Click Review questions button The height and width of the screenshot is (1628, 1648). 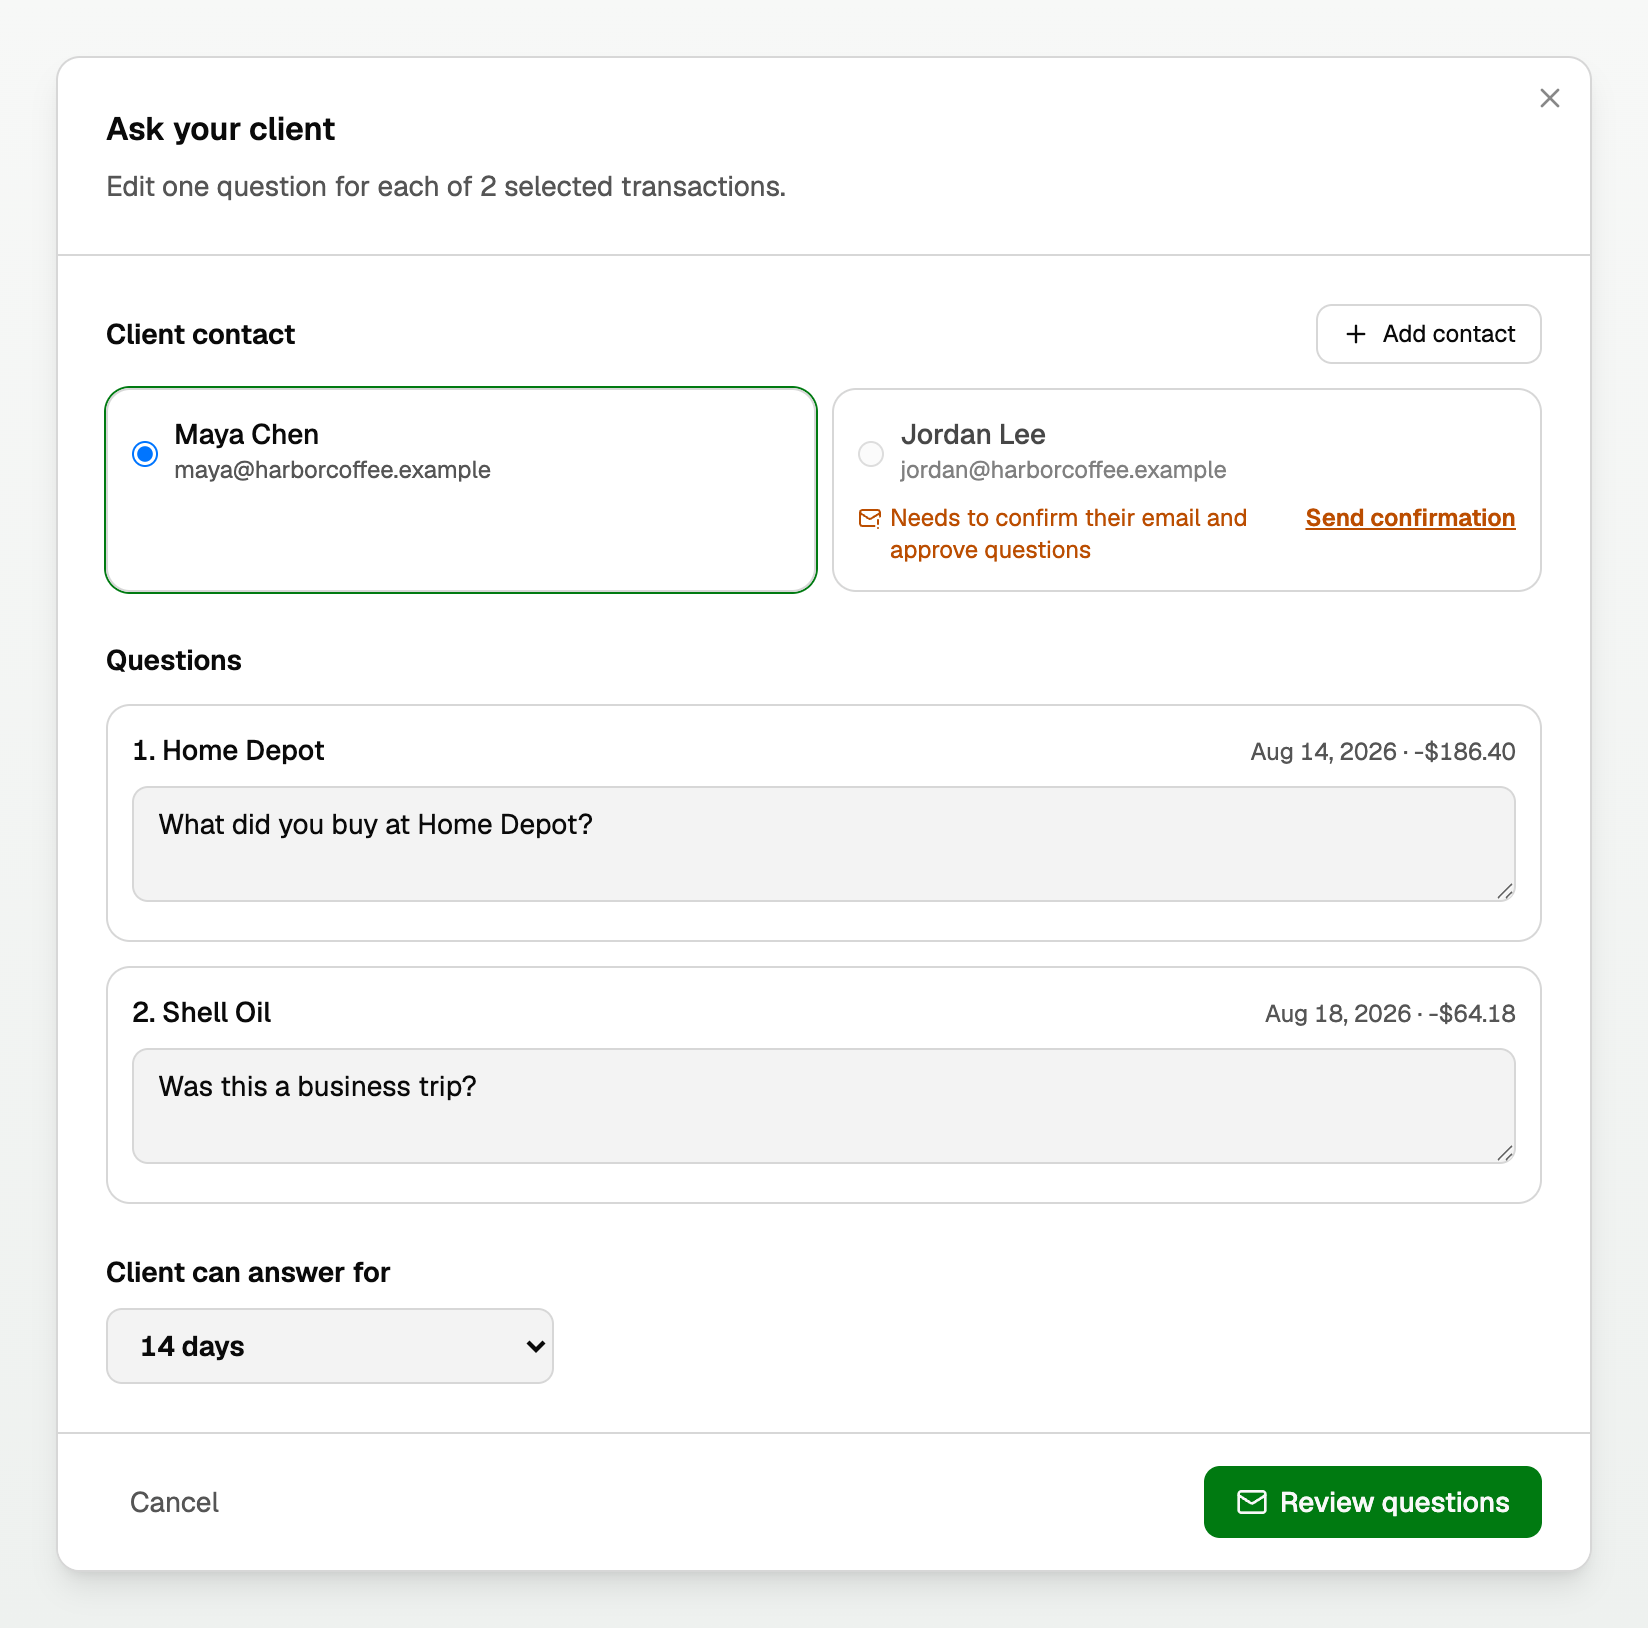point(1372,1502)
